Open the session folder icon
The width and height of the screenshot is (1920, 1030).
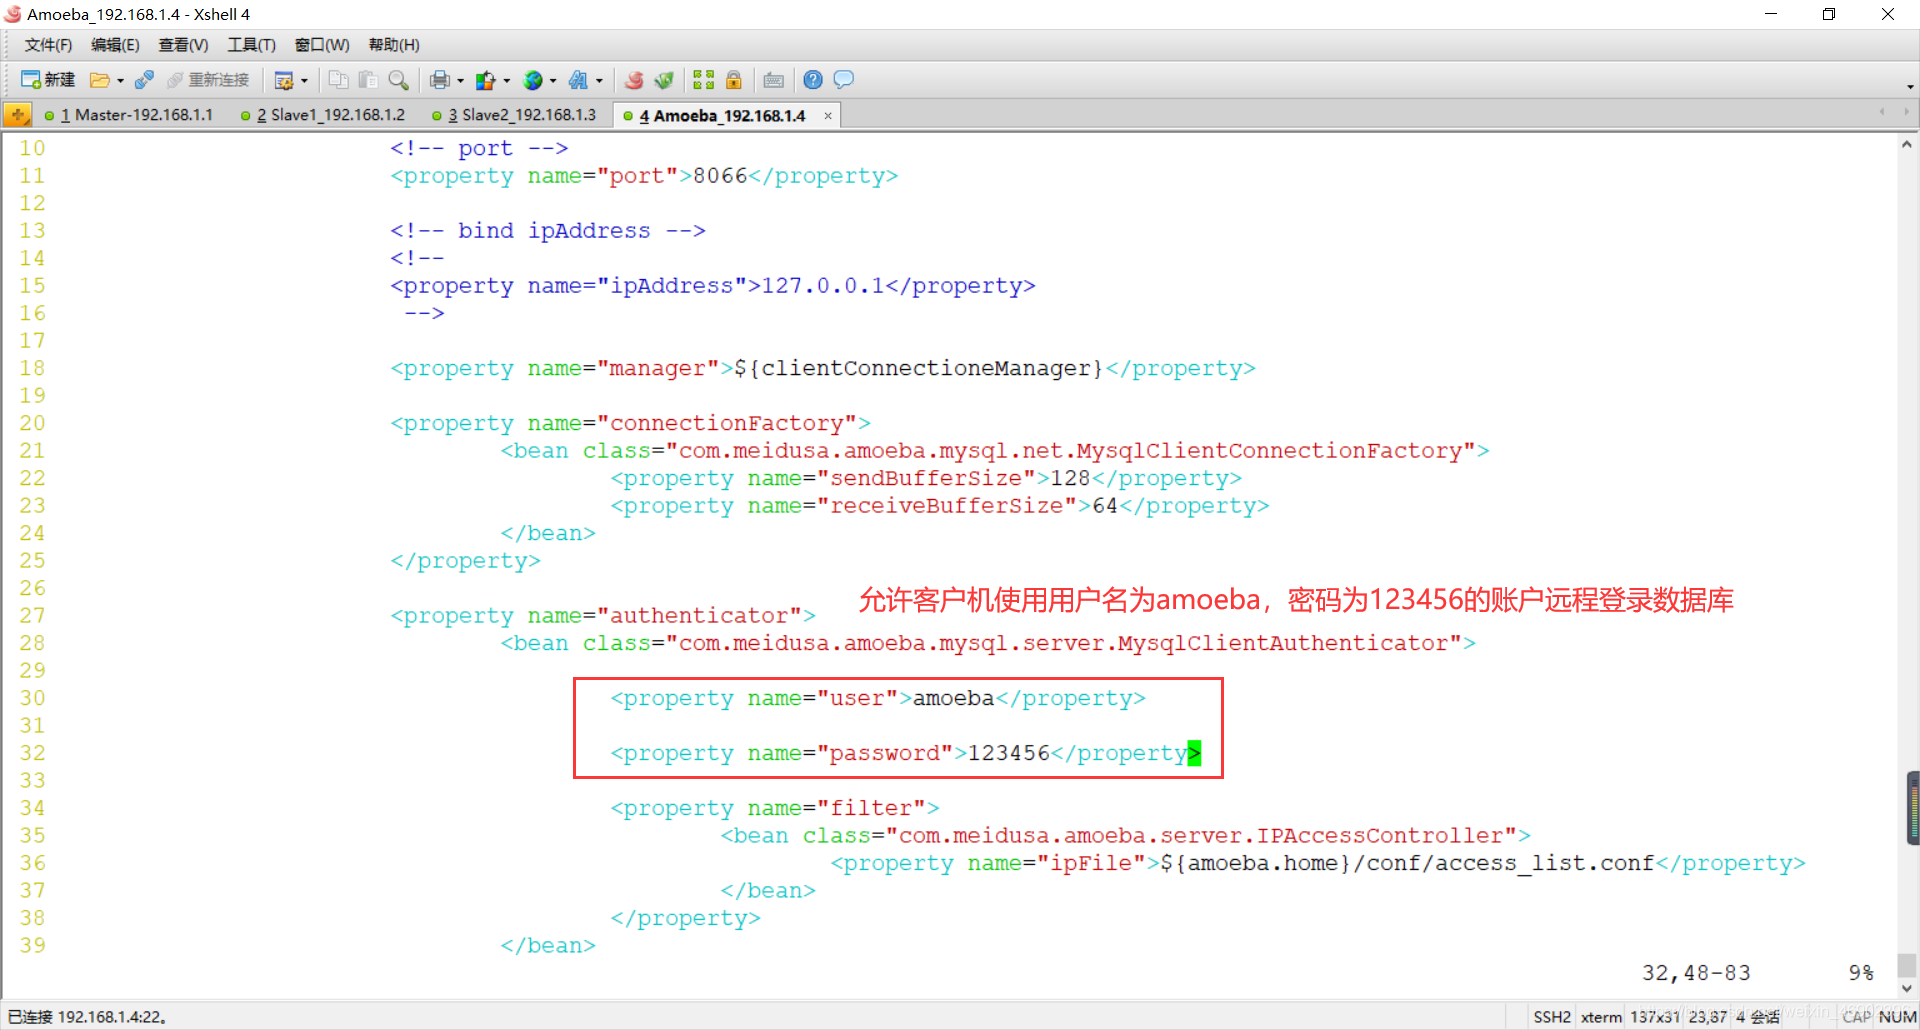(x=99, y=80)
